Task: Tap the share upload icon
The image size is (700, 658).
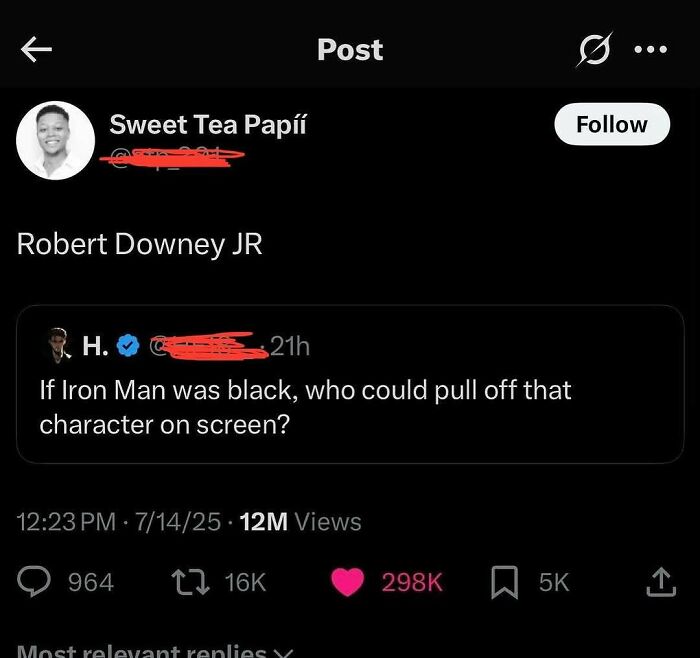Action: tap(661, 582)
